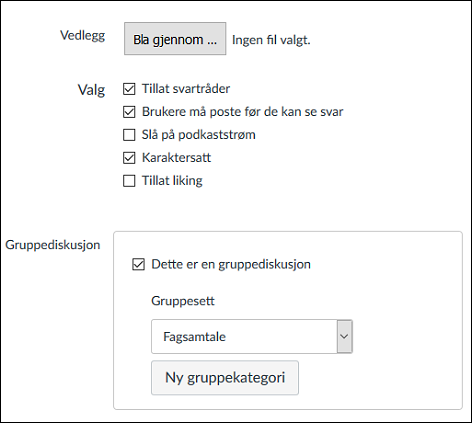
Task: Uncheck Dette er en gruppediskusjon box
Action: tap(138, 264)
